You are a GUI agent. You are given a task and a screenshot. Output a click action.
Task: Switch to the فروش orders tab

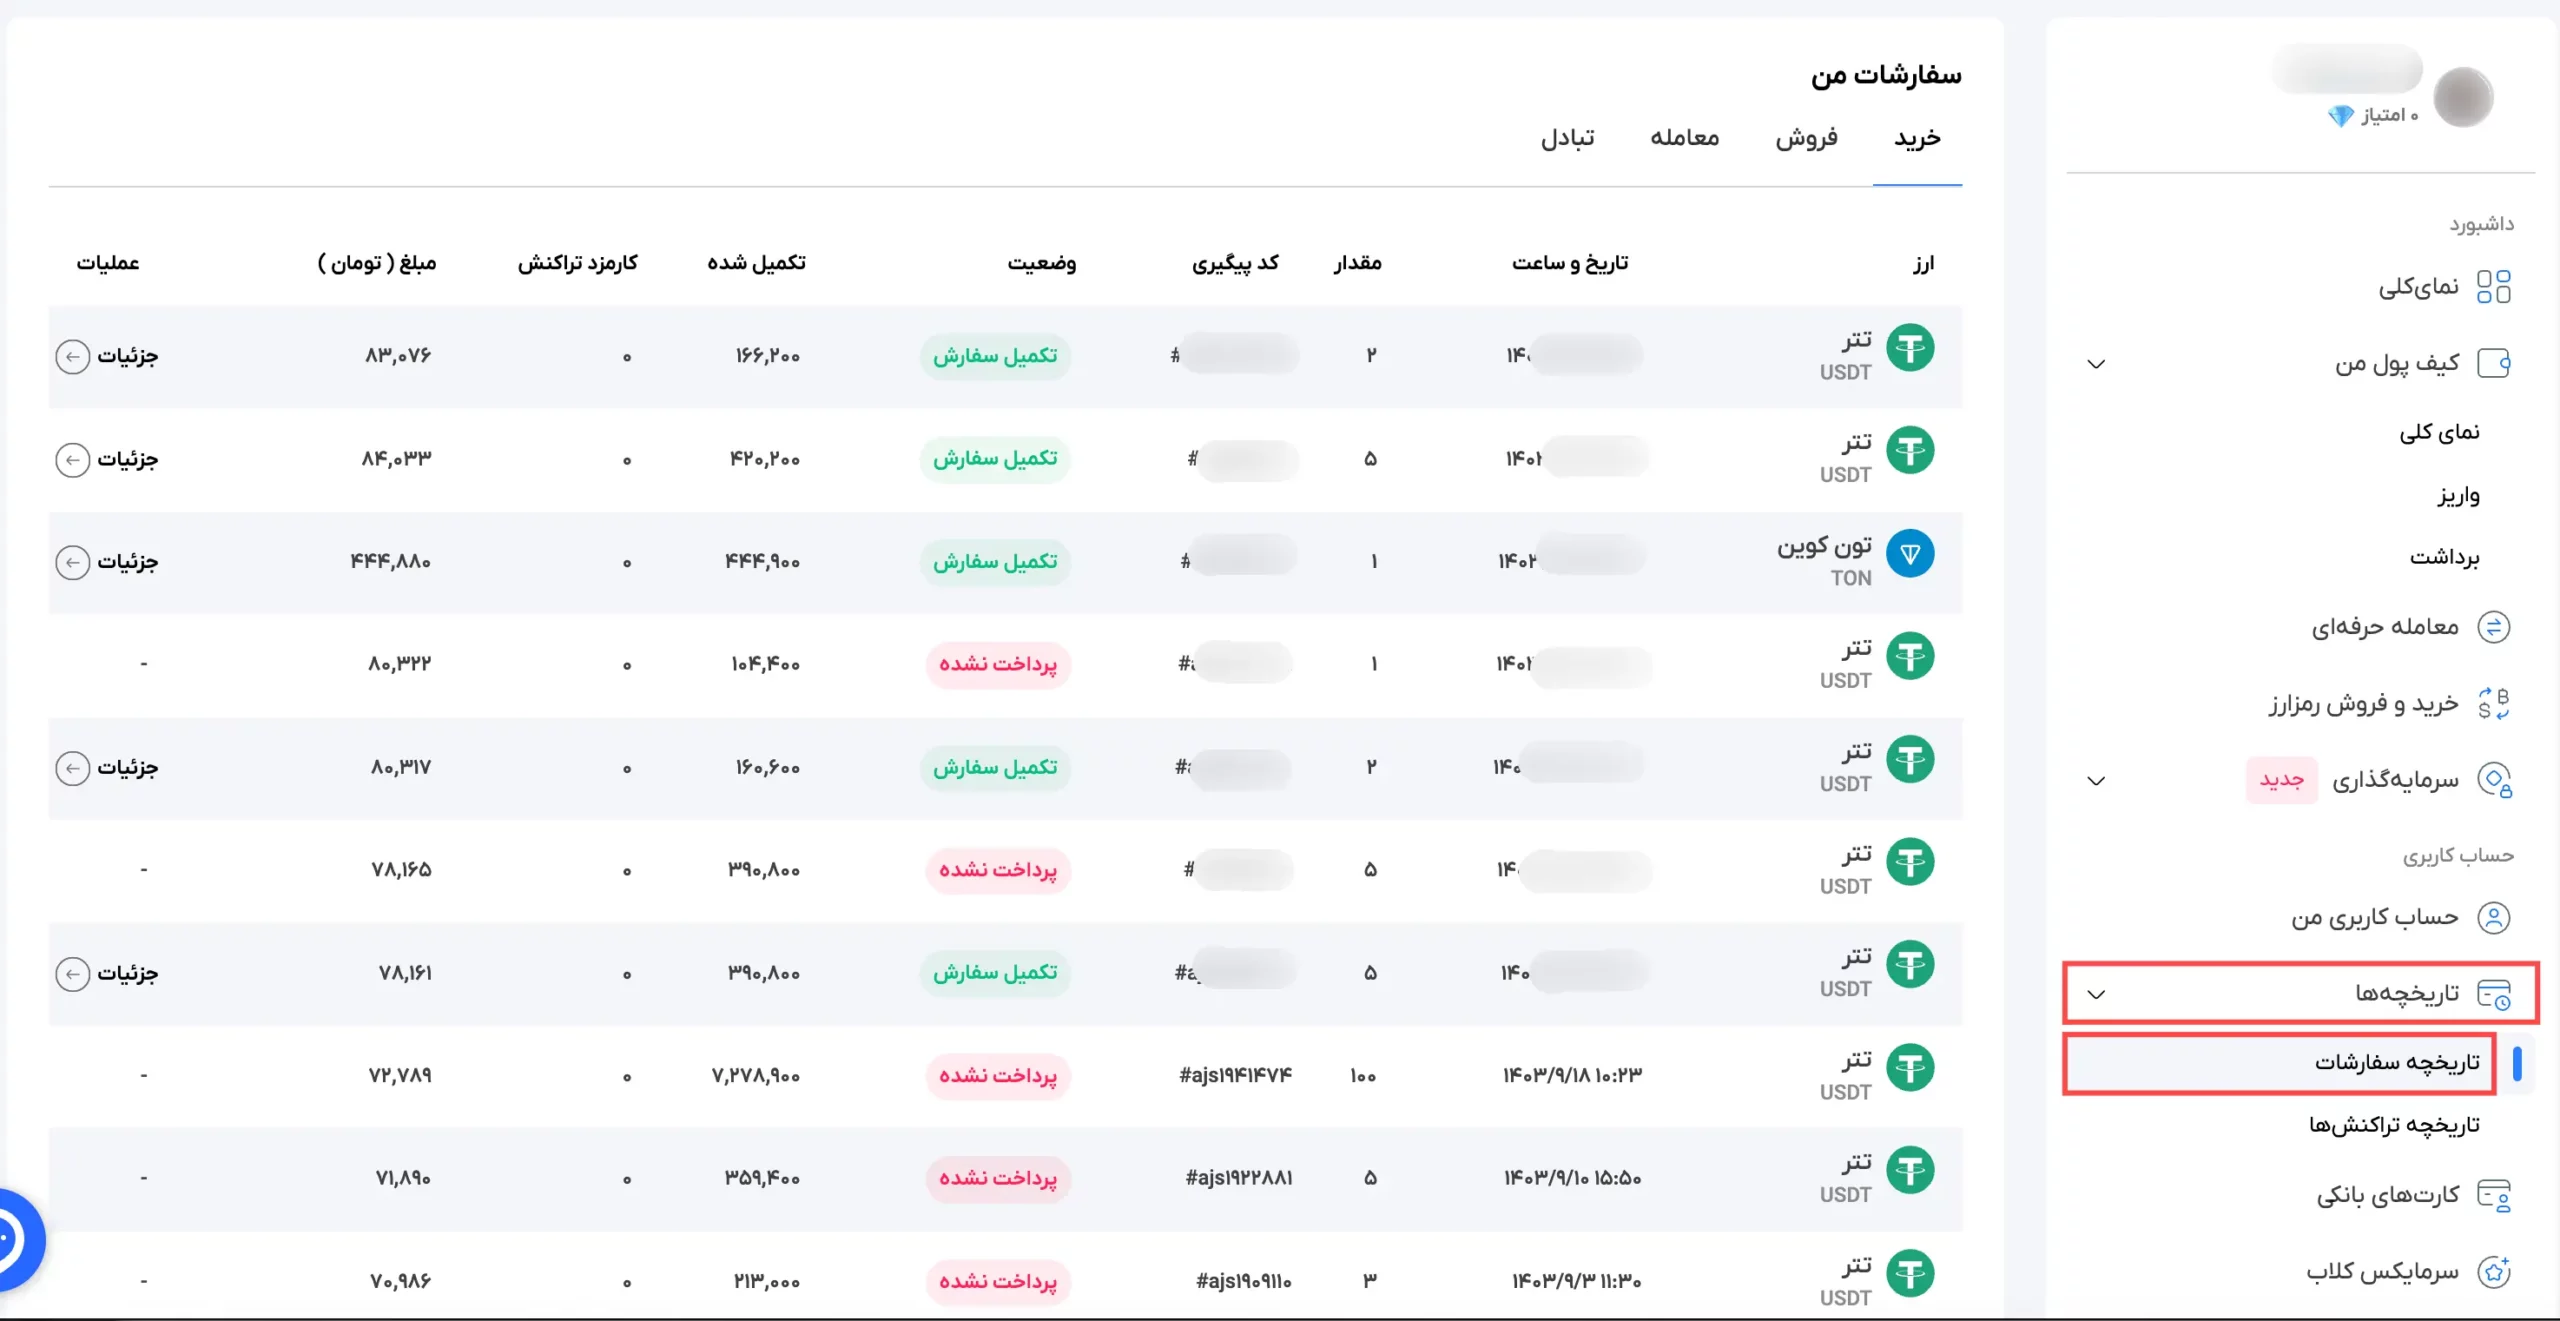[x=1806, y=138]
